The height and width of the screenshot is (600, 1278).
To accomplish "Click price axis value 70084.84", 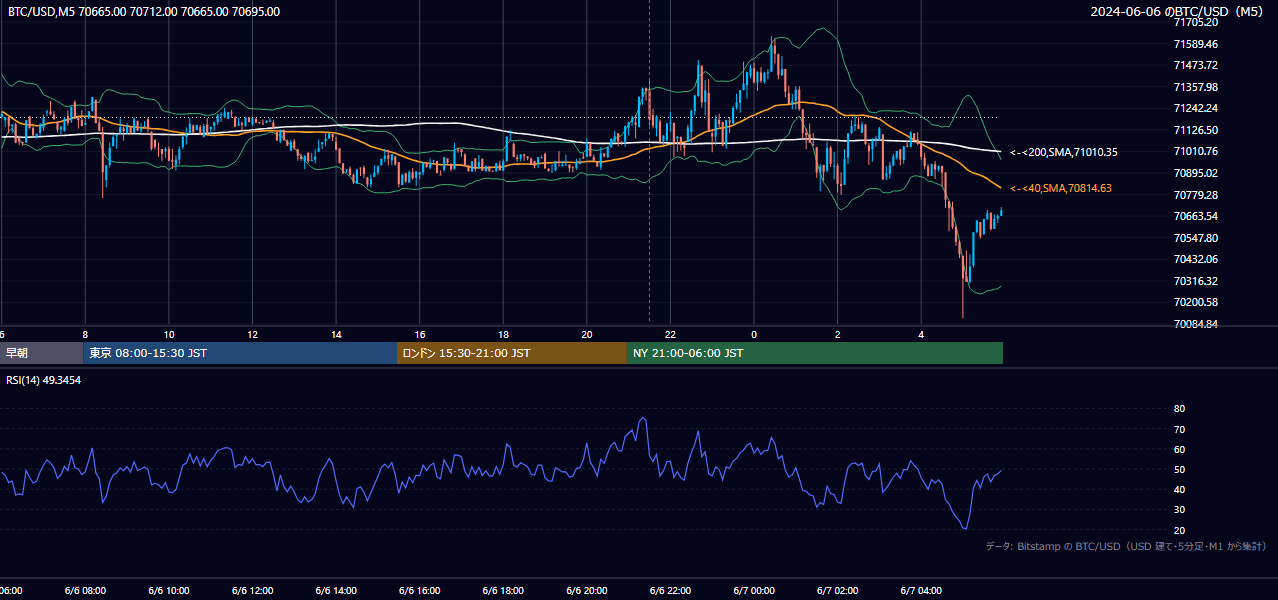I will (x=1196, y=324).
